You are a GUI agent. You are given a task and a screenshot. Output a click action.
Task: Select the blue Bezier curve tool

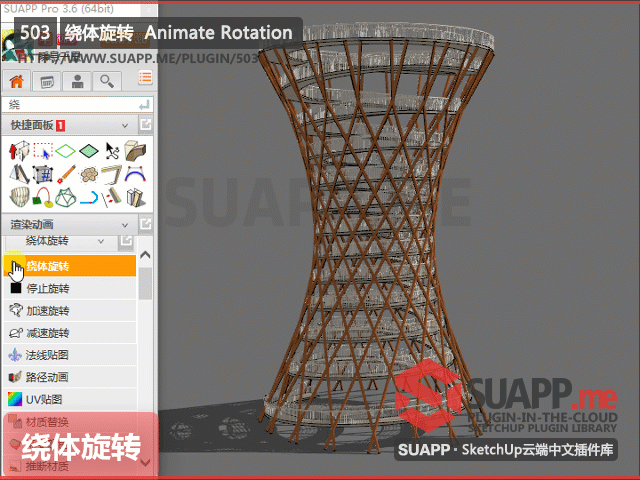(135, 174)
